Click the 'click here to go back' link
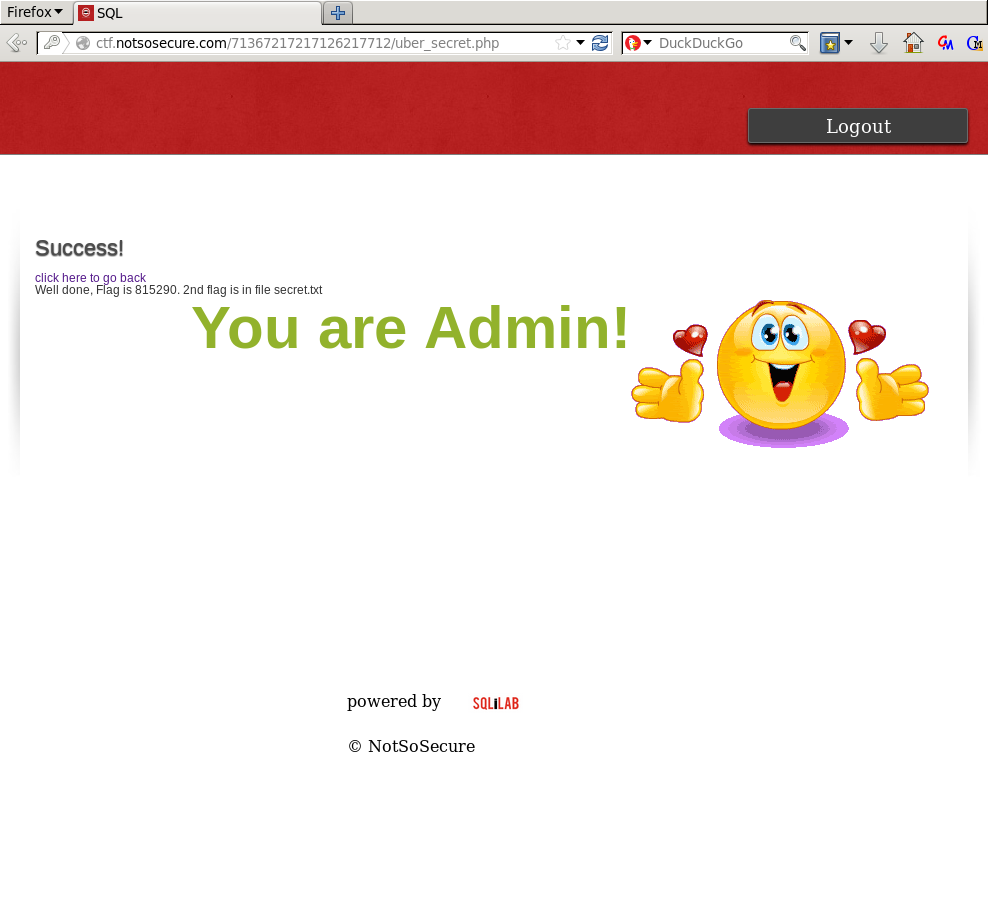 pyautogui.click(x=90, y=278)
